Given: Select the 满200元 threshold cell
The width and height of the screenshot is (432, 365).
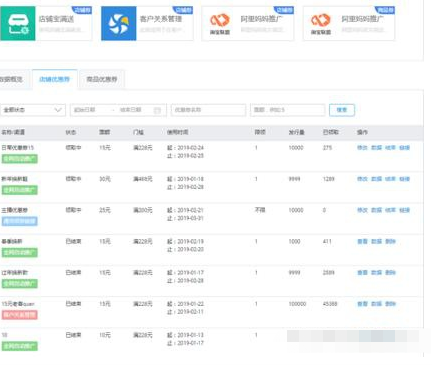Looking at the screenshot, I should pos(143,210).
